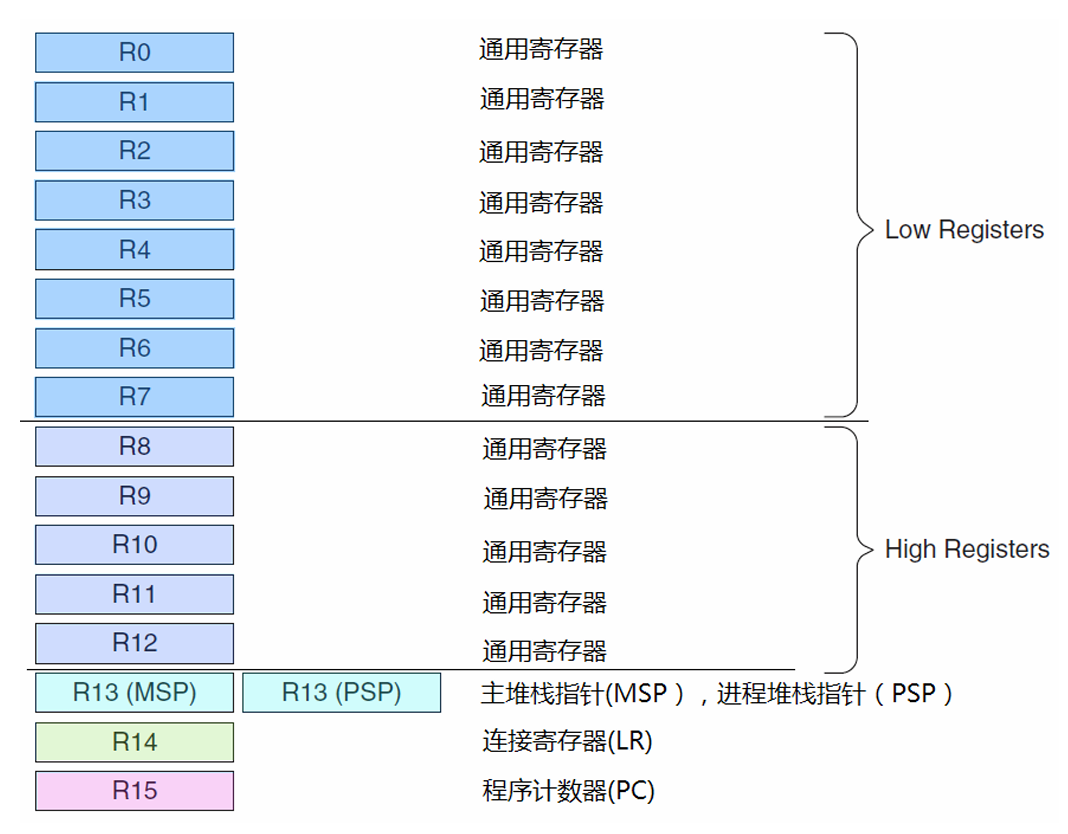Click the R0 register box

(x=134, y=53)
